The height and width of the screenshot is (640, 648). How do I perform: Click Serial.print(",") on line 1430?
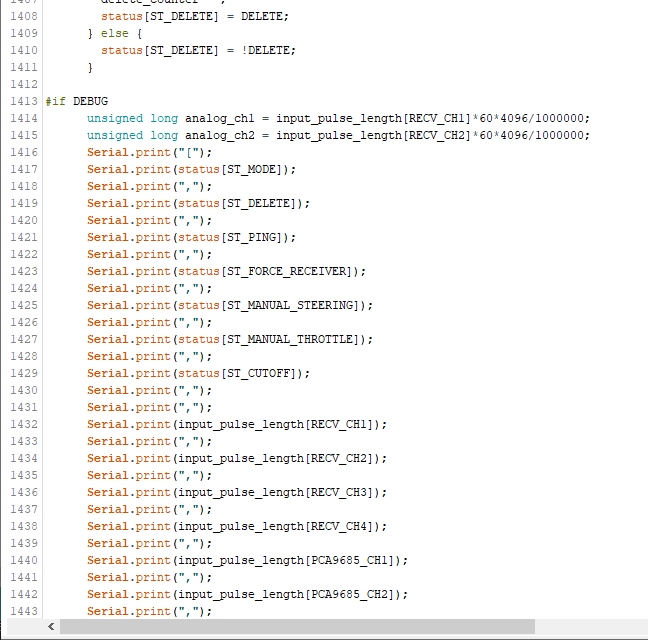tap(149, 390)
